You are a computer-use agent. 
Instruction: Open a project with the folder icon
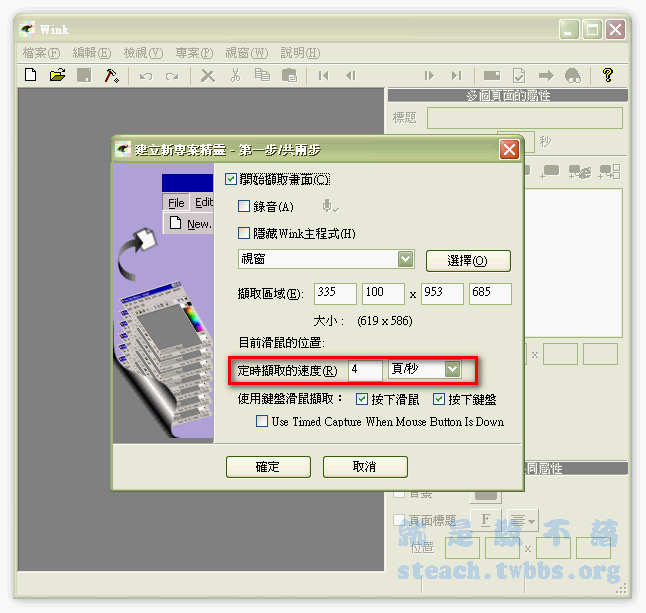tap(57, 75)
